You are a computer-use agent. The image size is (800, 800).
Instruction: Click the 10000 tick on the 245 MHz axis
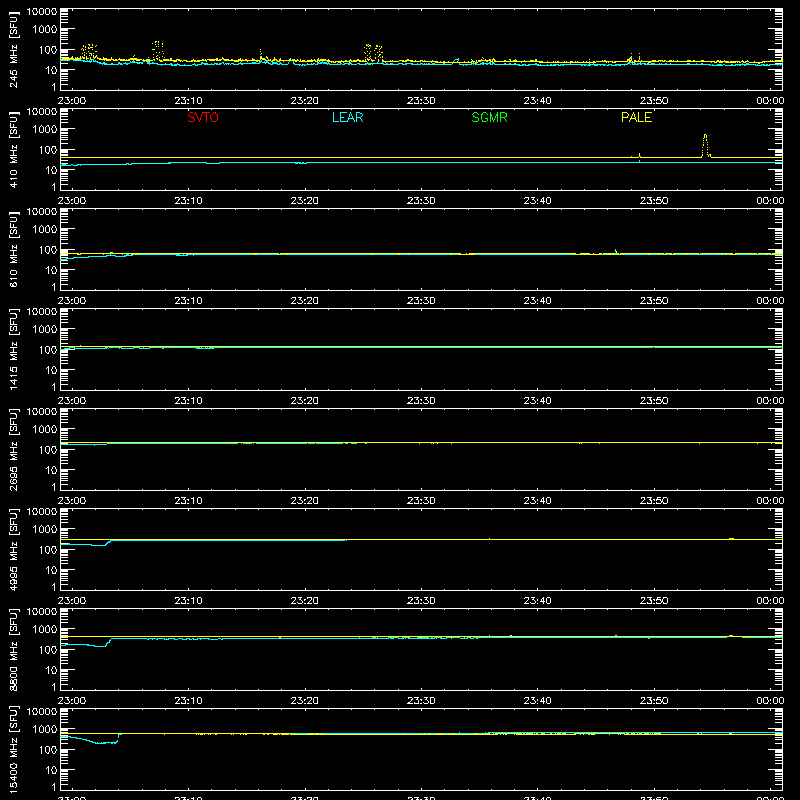pyautogui.click(x=42, y=12)
